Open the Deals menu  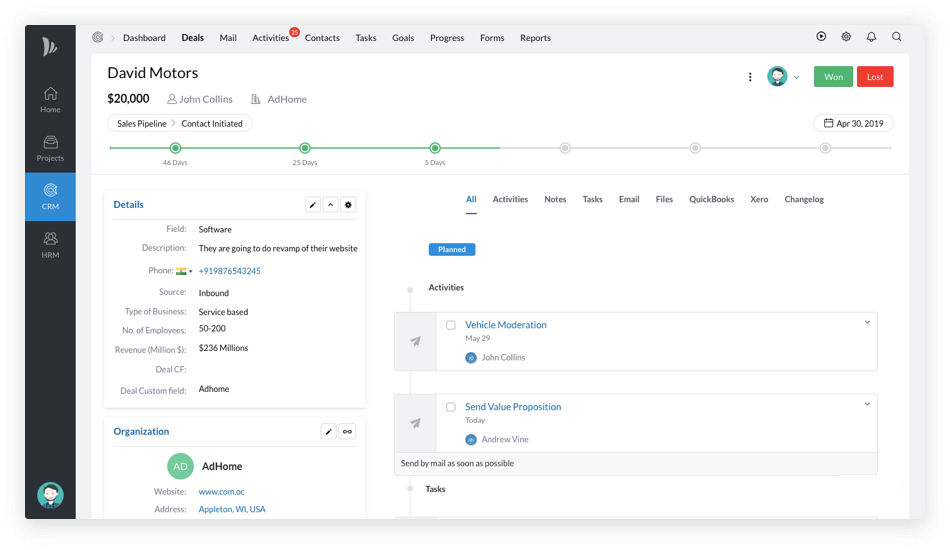click(x=193, y=38)
